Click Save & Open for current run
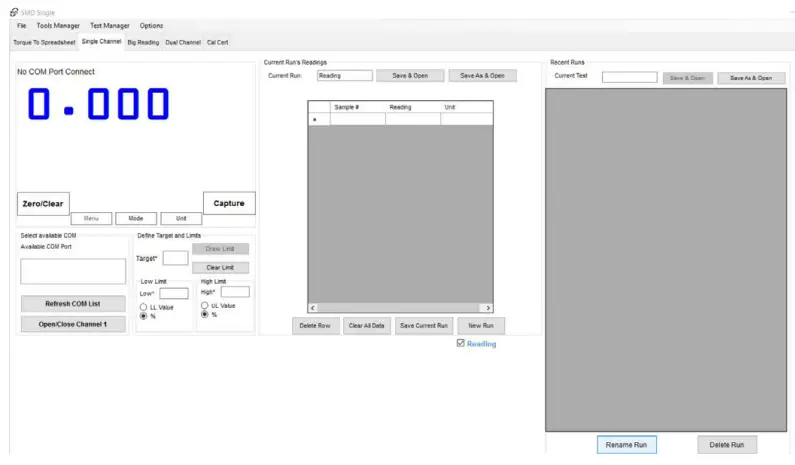Viewport: 795px width, 465px height. (x=410, y=76)
